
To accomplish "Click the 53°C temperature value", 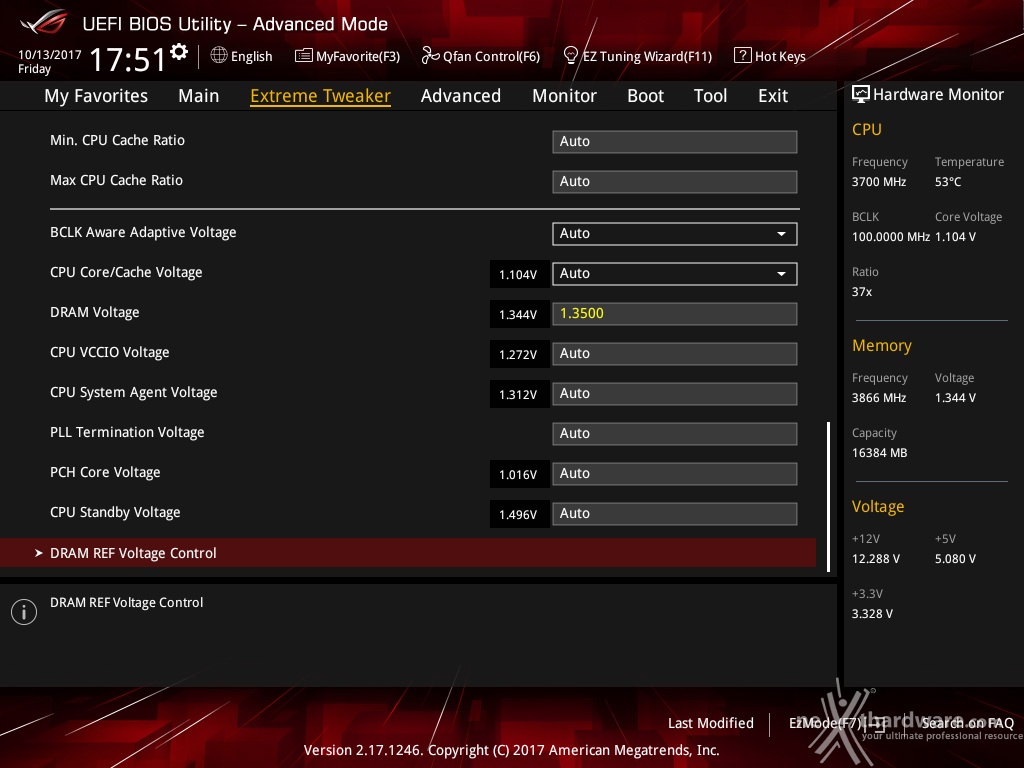I will pos(948,182).
